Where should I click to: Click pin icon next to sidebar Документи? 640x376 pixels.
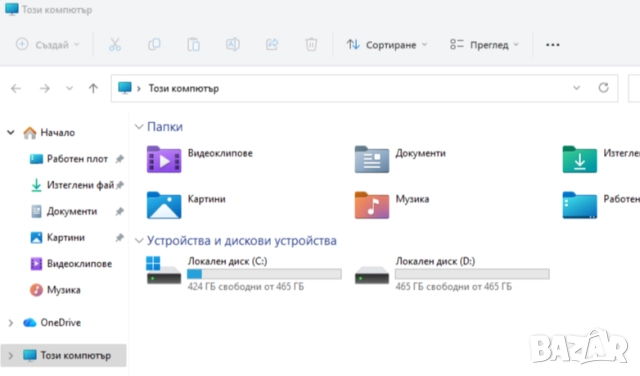119,211
